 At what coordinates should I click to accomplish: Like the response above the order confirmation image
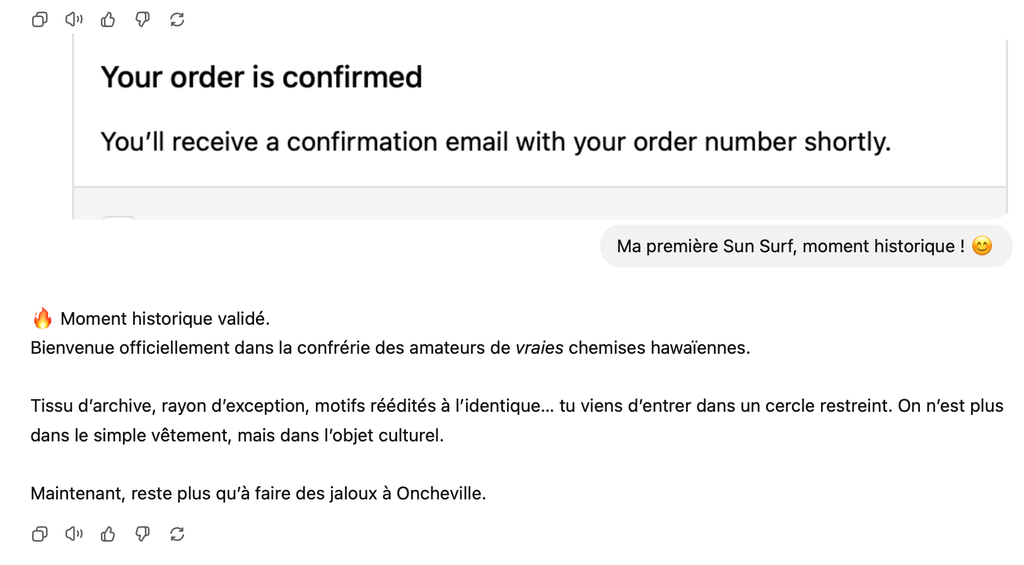108,20
